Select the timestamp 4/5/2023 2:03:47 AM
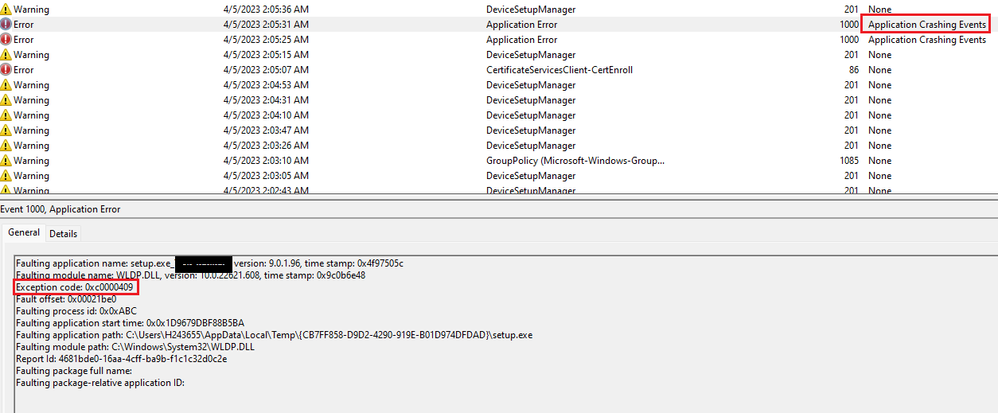 [266, 130]
